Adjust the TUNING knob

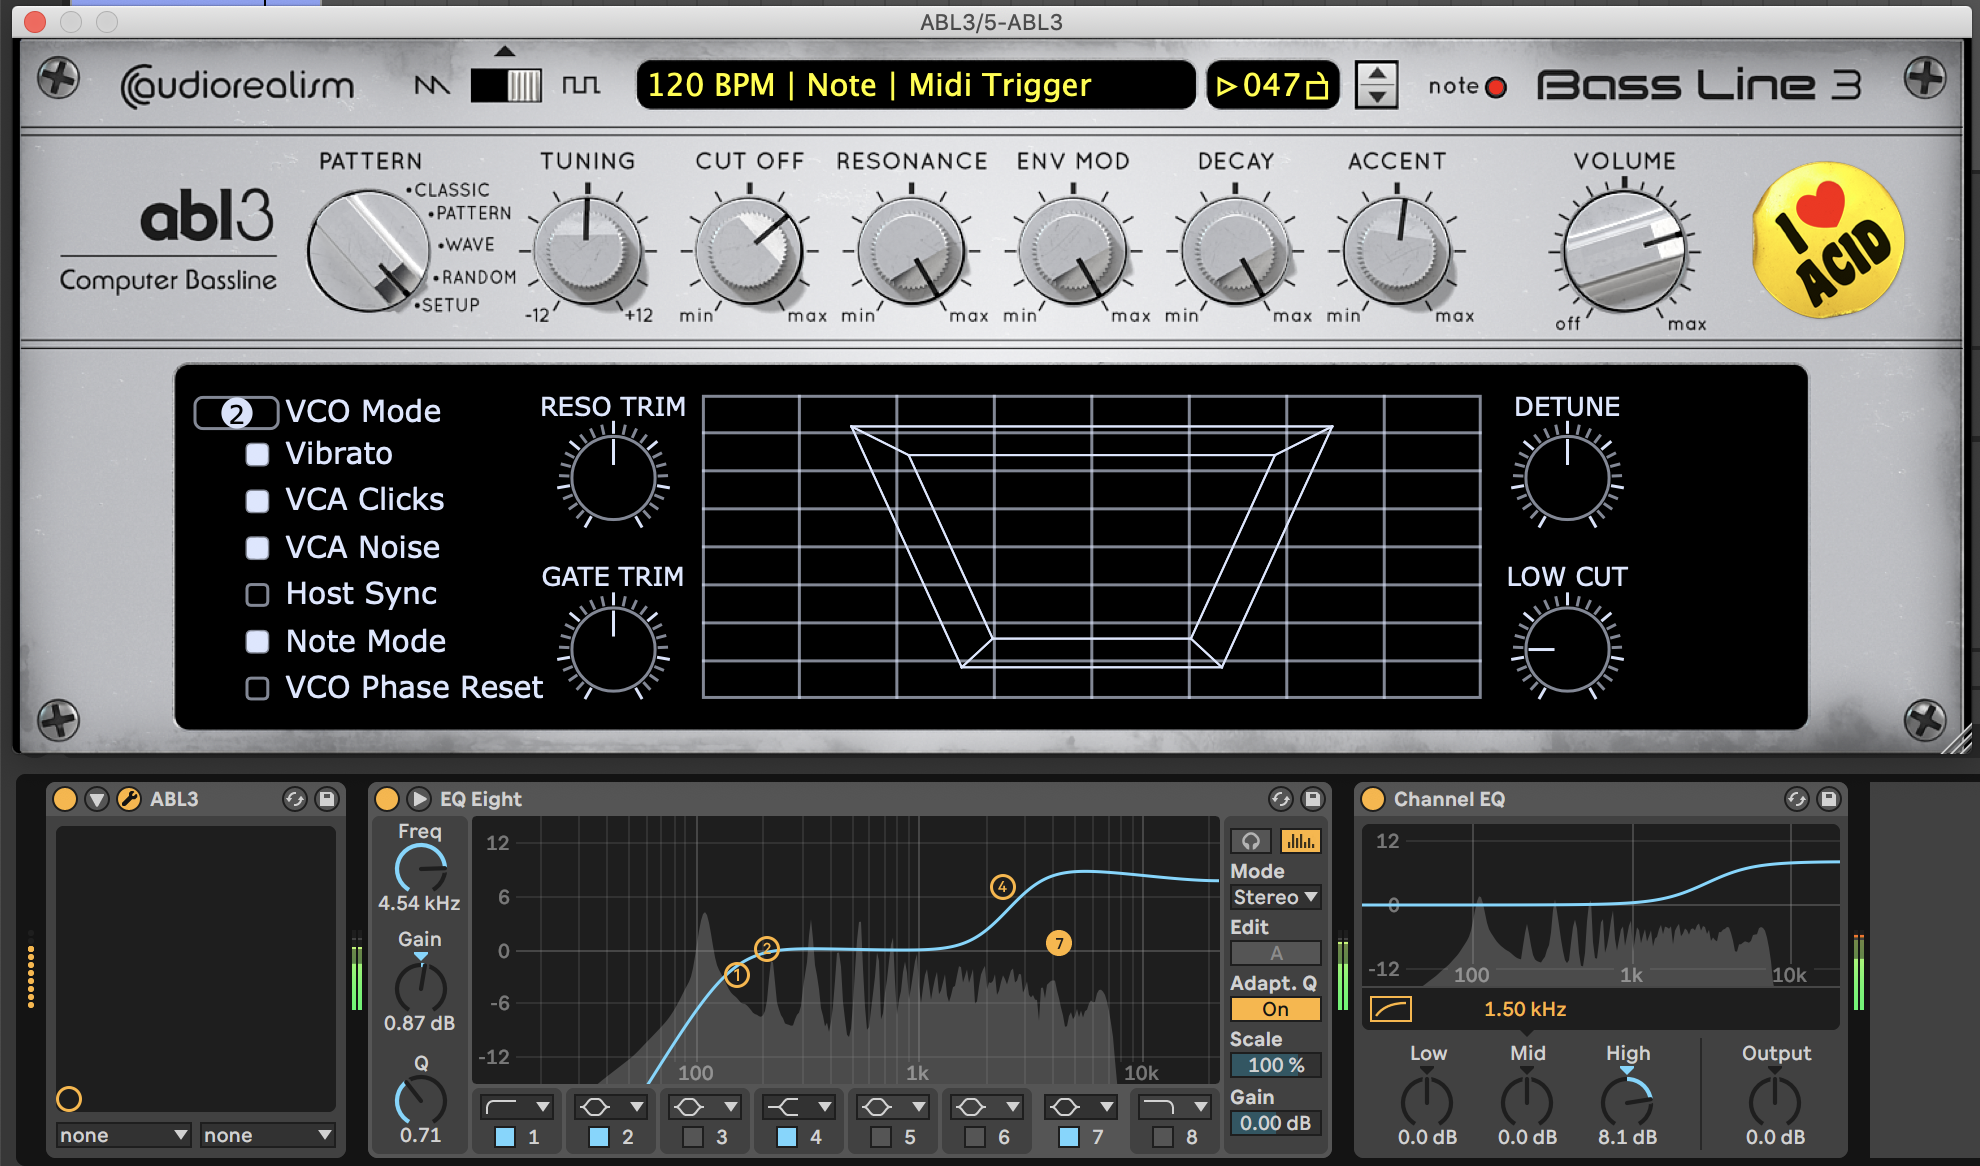[x=587, y=251]
